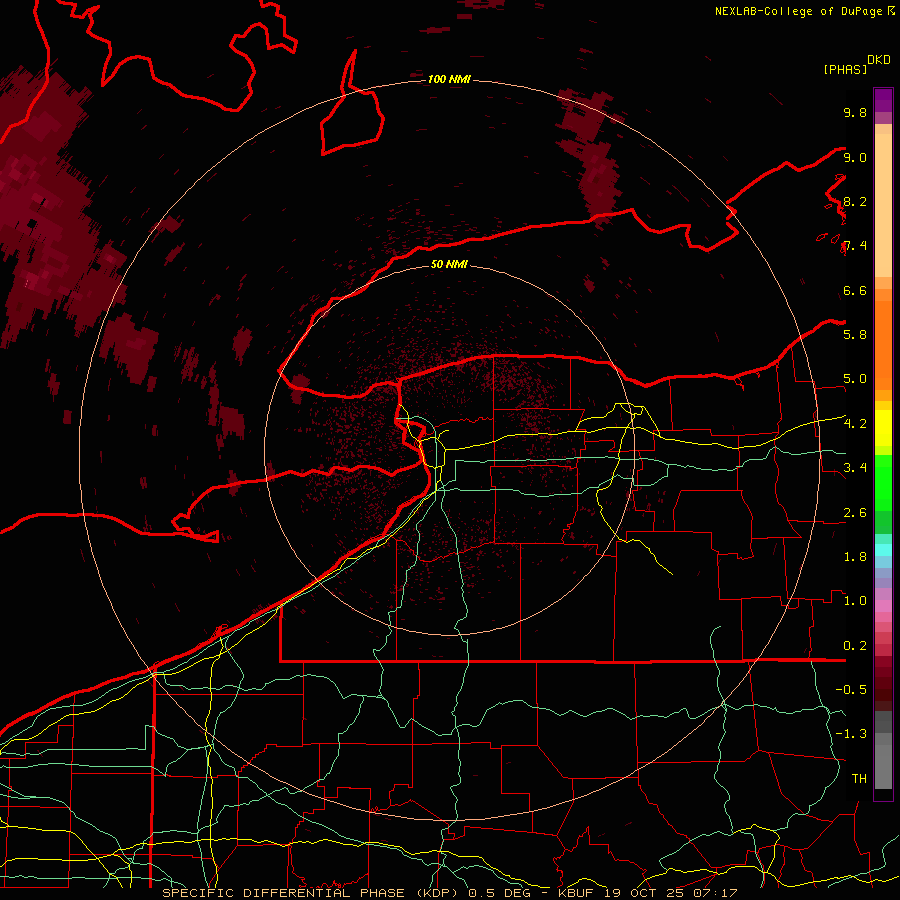Screen dimensions: 900x900
Task: Click the [PHAS] label above color bar
Action: [x=845, y=69]
